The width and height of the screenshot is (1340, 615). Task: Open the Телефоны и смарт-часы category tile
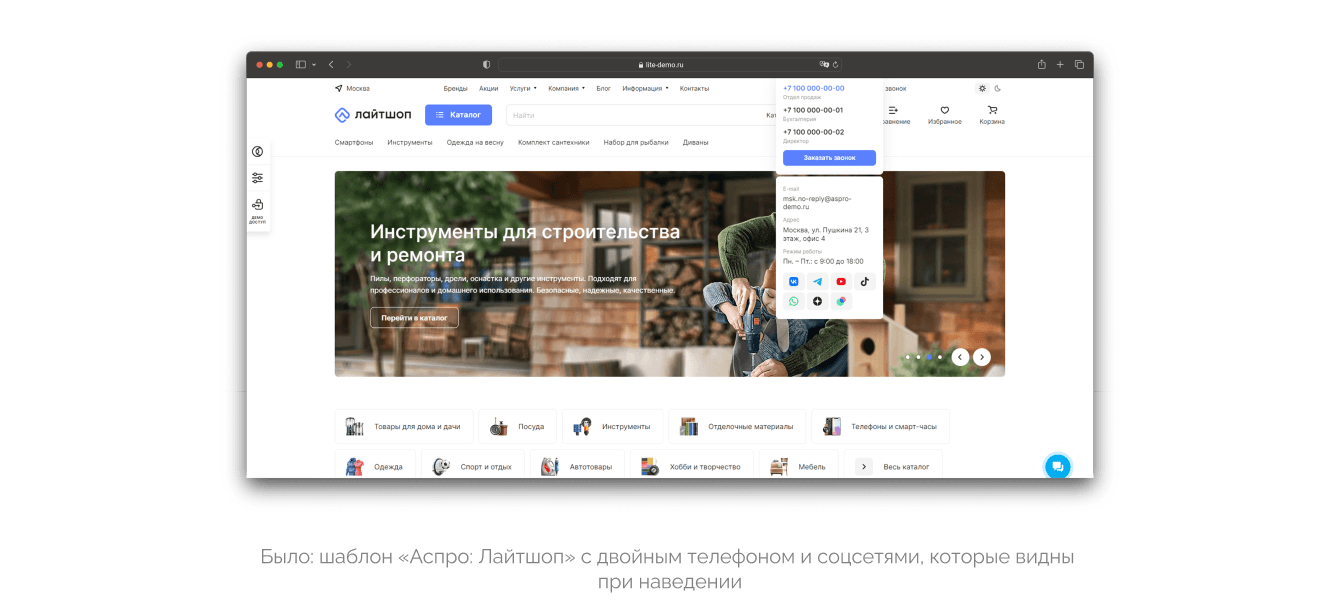(x=880, y=426)
